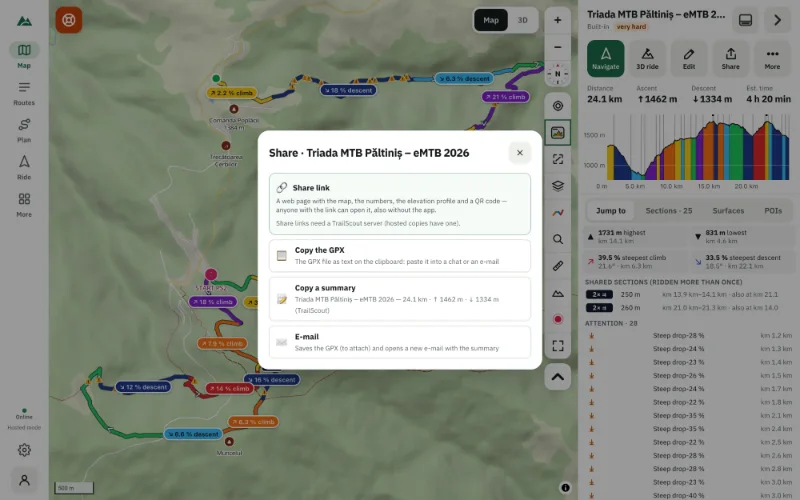Screen dimensions: 800x500
Task: Close the Share dialog
Action: [519, 153]
